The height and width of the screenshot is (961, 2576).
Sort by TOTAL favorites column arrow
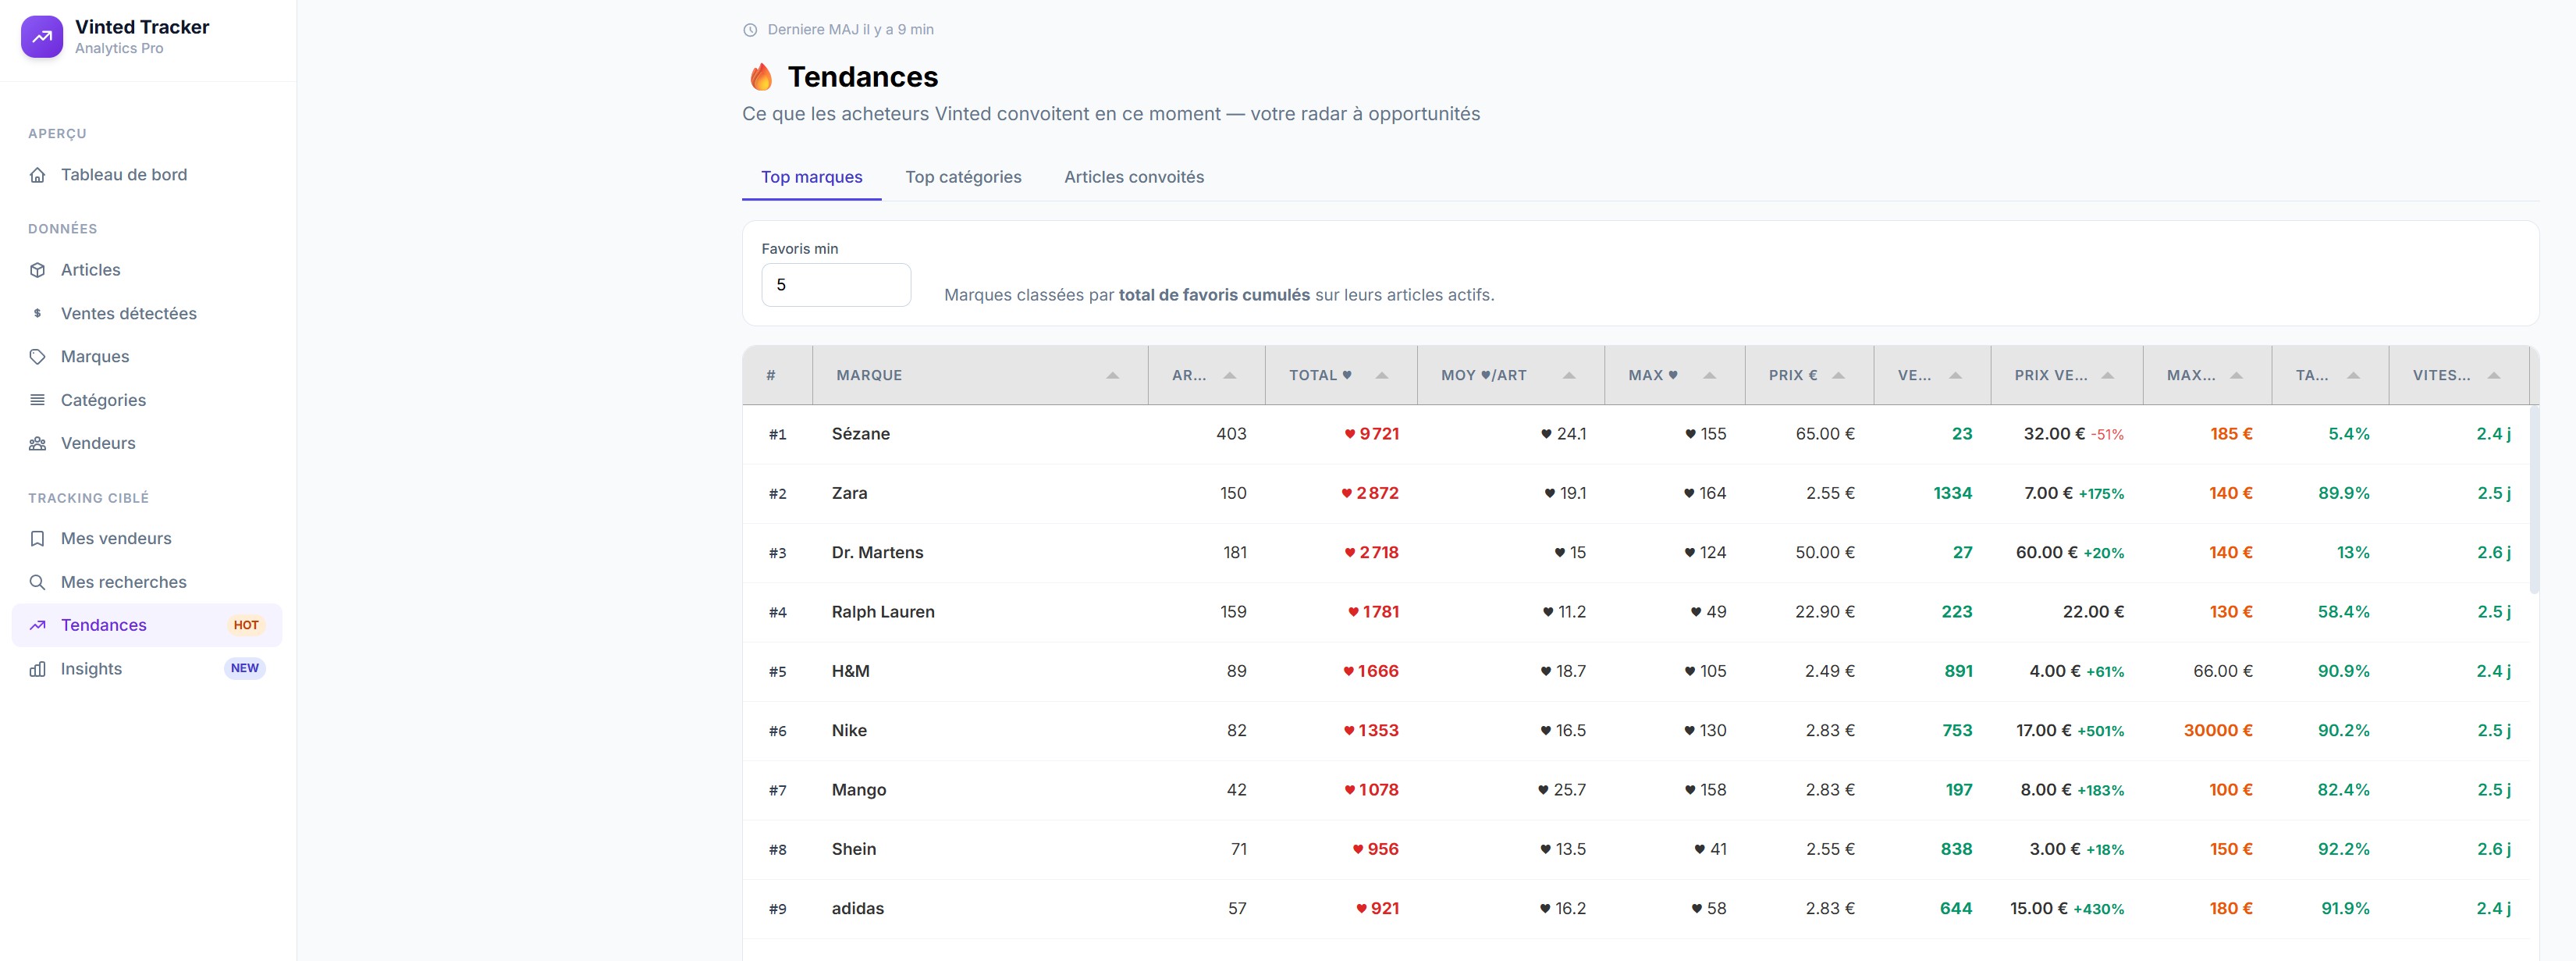point(1382,375)
